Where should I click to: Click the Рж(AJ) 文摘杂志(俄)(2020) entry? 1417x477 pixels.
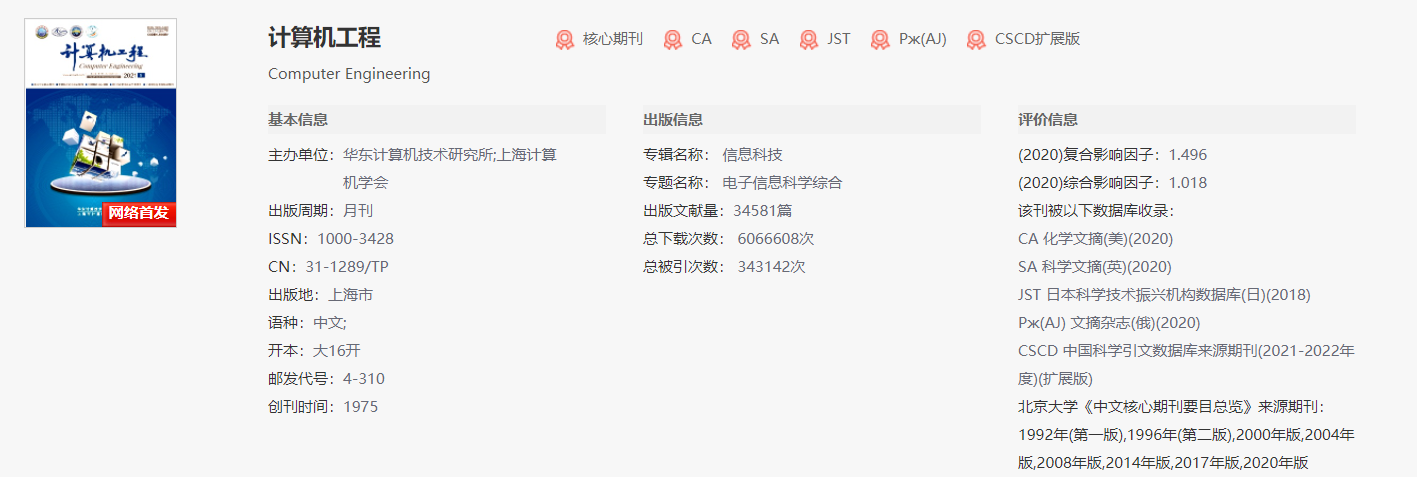coord(1109,323)
